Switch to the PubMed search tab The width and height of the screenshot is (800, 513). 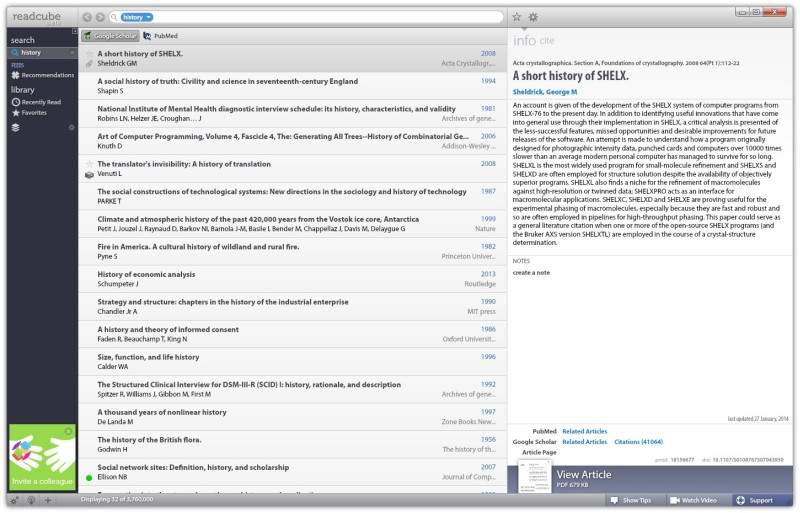tap(160, 36)
